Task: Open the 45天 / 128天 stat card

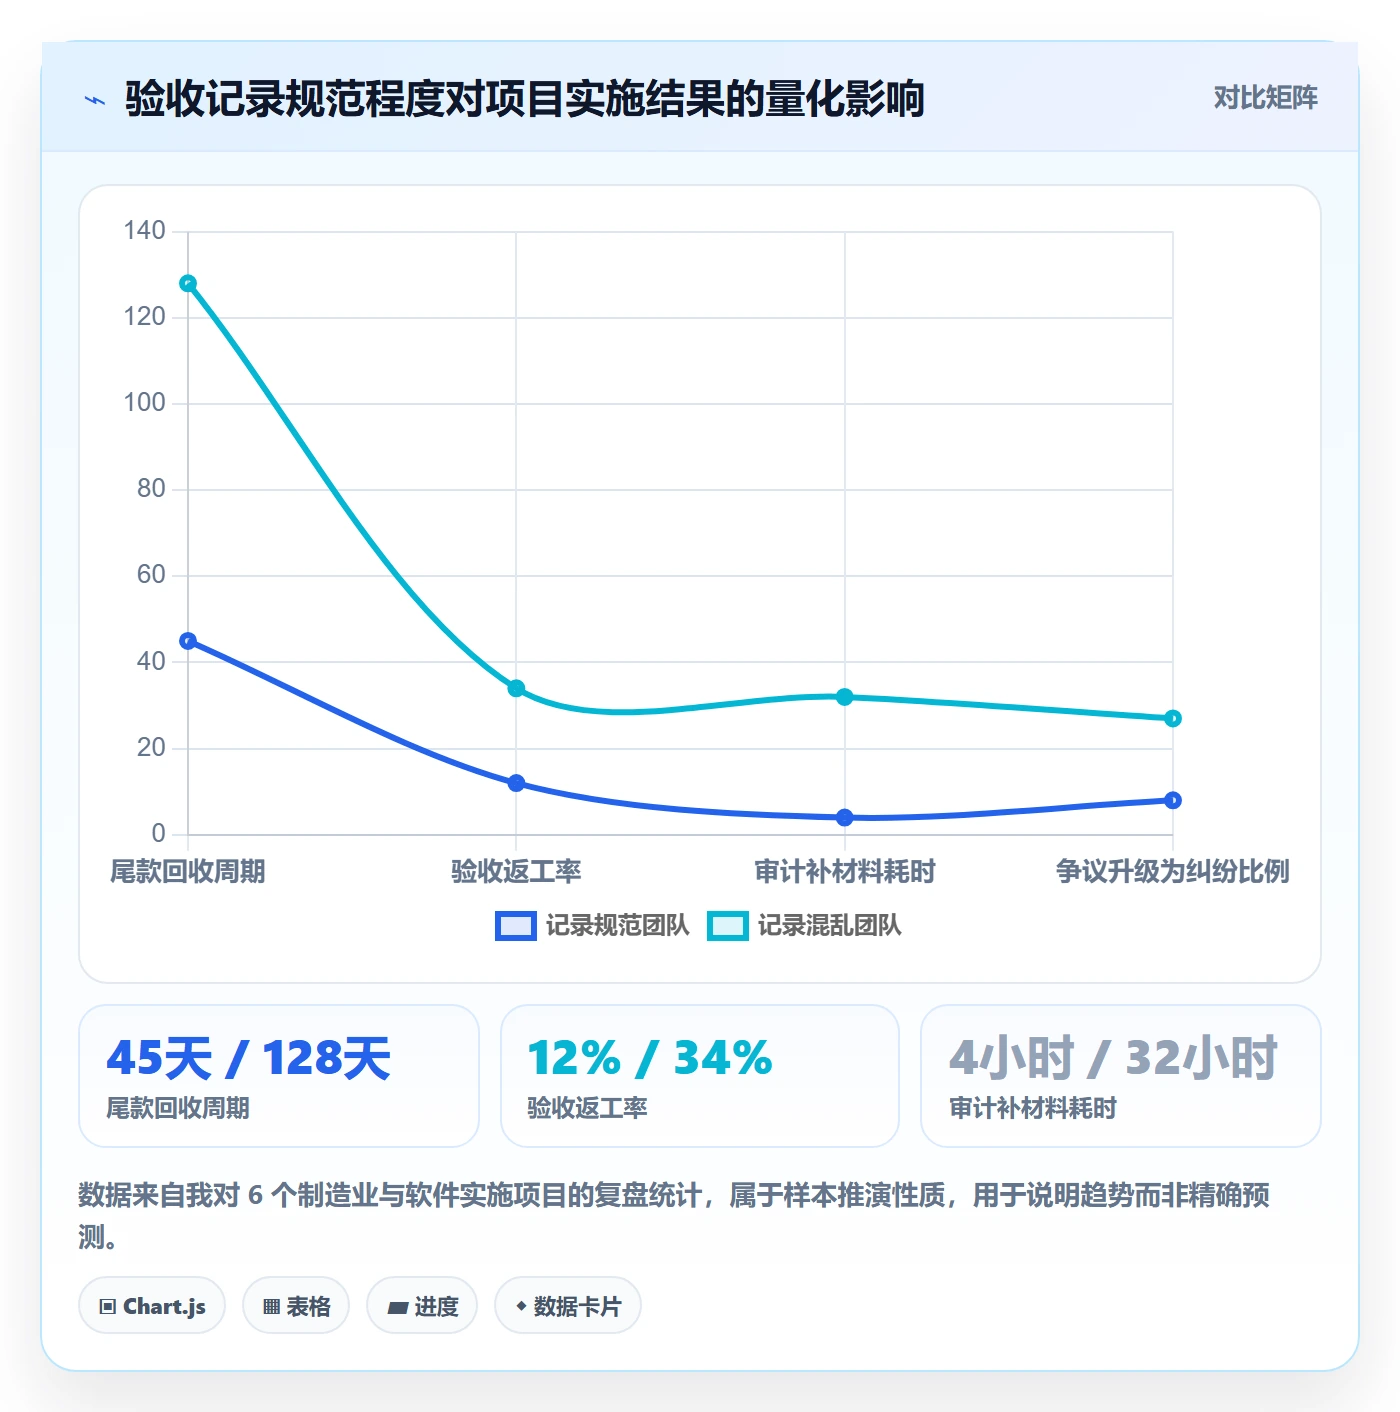Action: pyautogui.click(x=279, y=1076)
